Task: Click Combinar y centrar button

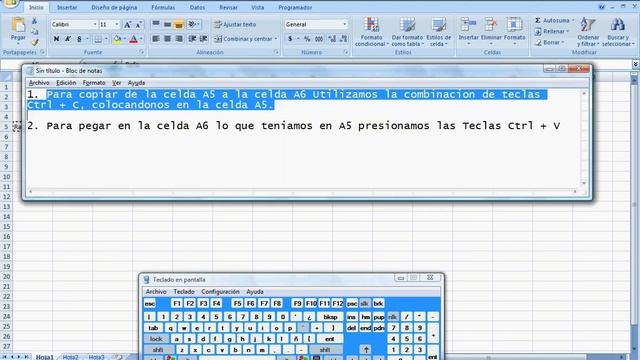Action: click(x=245, y=39)
